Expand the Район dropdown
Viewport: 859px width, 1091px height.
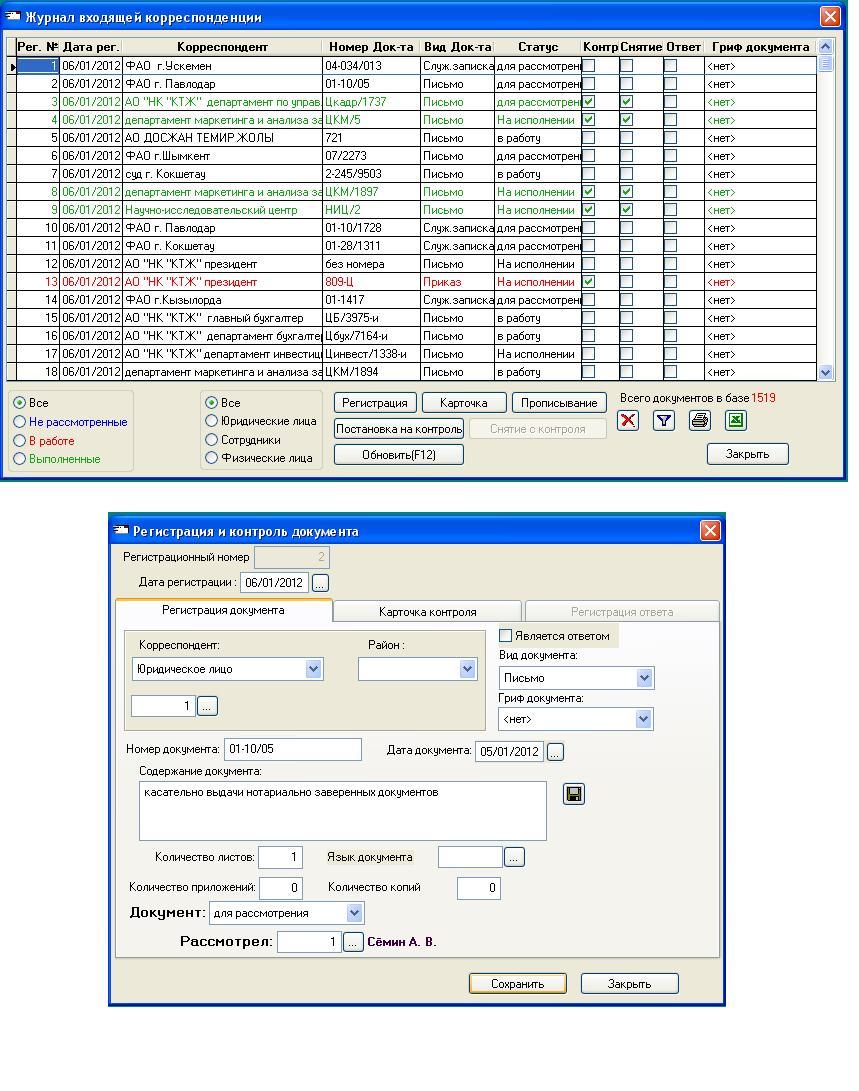tap(467, 669)
